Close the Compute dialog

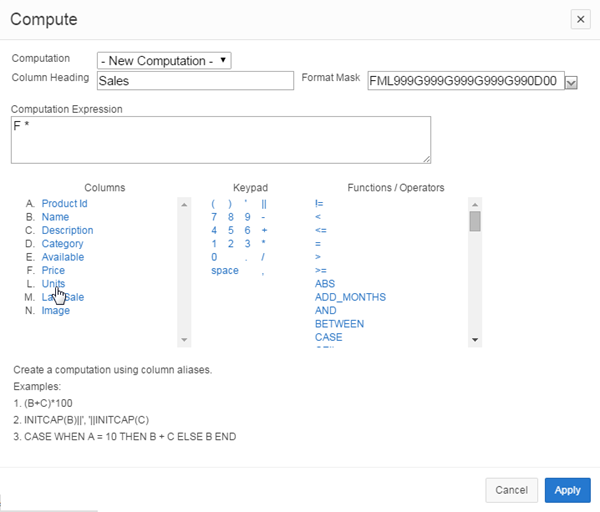point(580,19)
